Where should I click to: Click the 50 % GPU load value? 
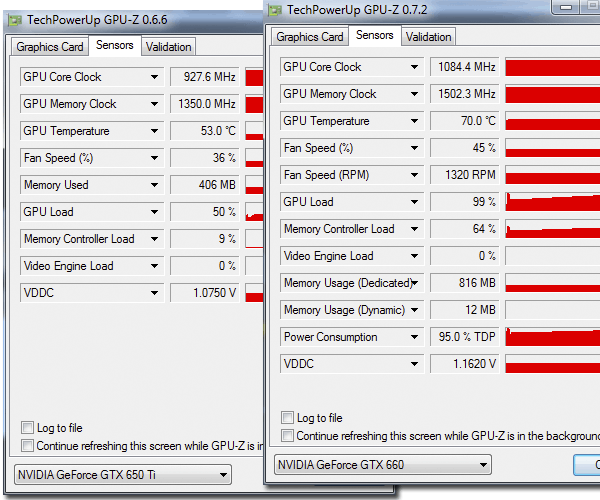click(x=205, y=212)
